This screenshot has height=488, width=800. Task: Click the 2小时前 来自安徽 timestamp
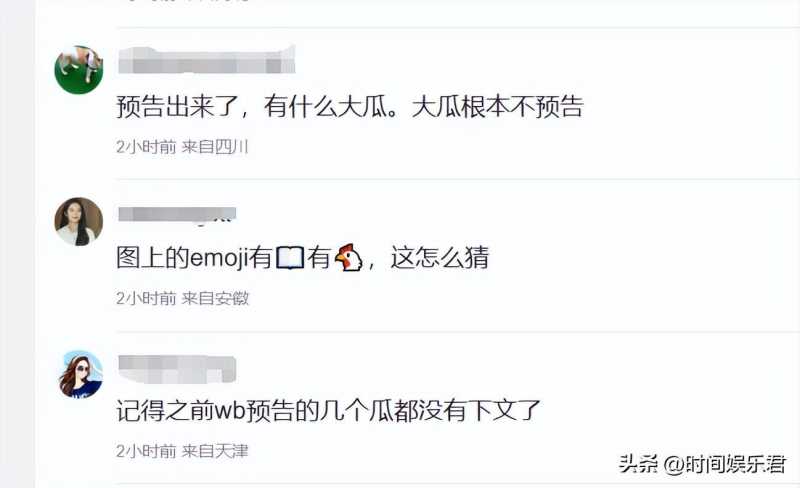click(x=182, y=298)
